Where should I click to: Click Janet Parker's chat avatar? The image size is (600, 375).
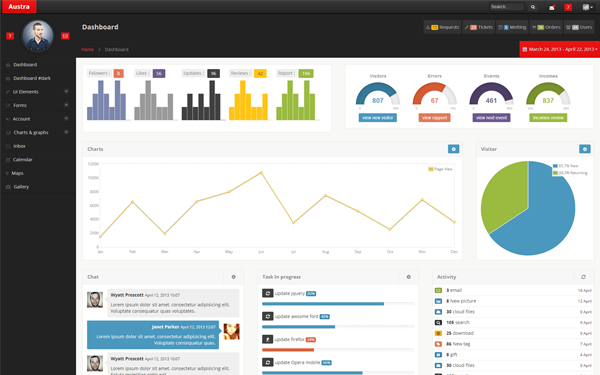click(232, 331)
